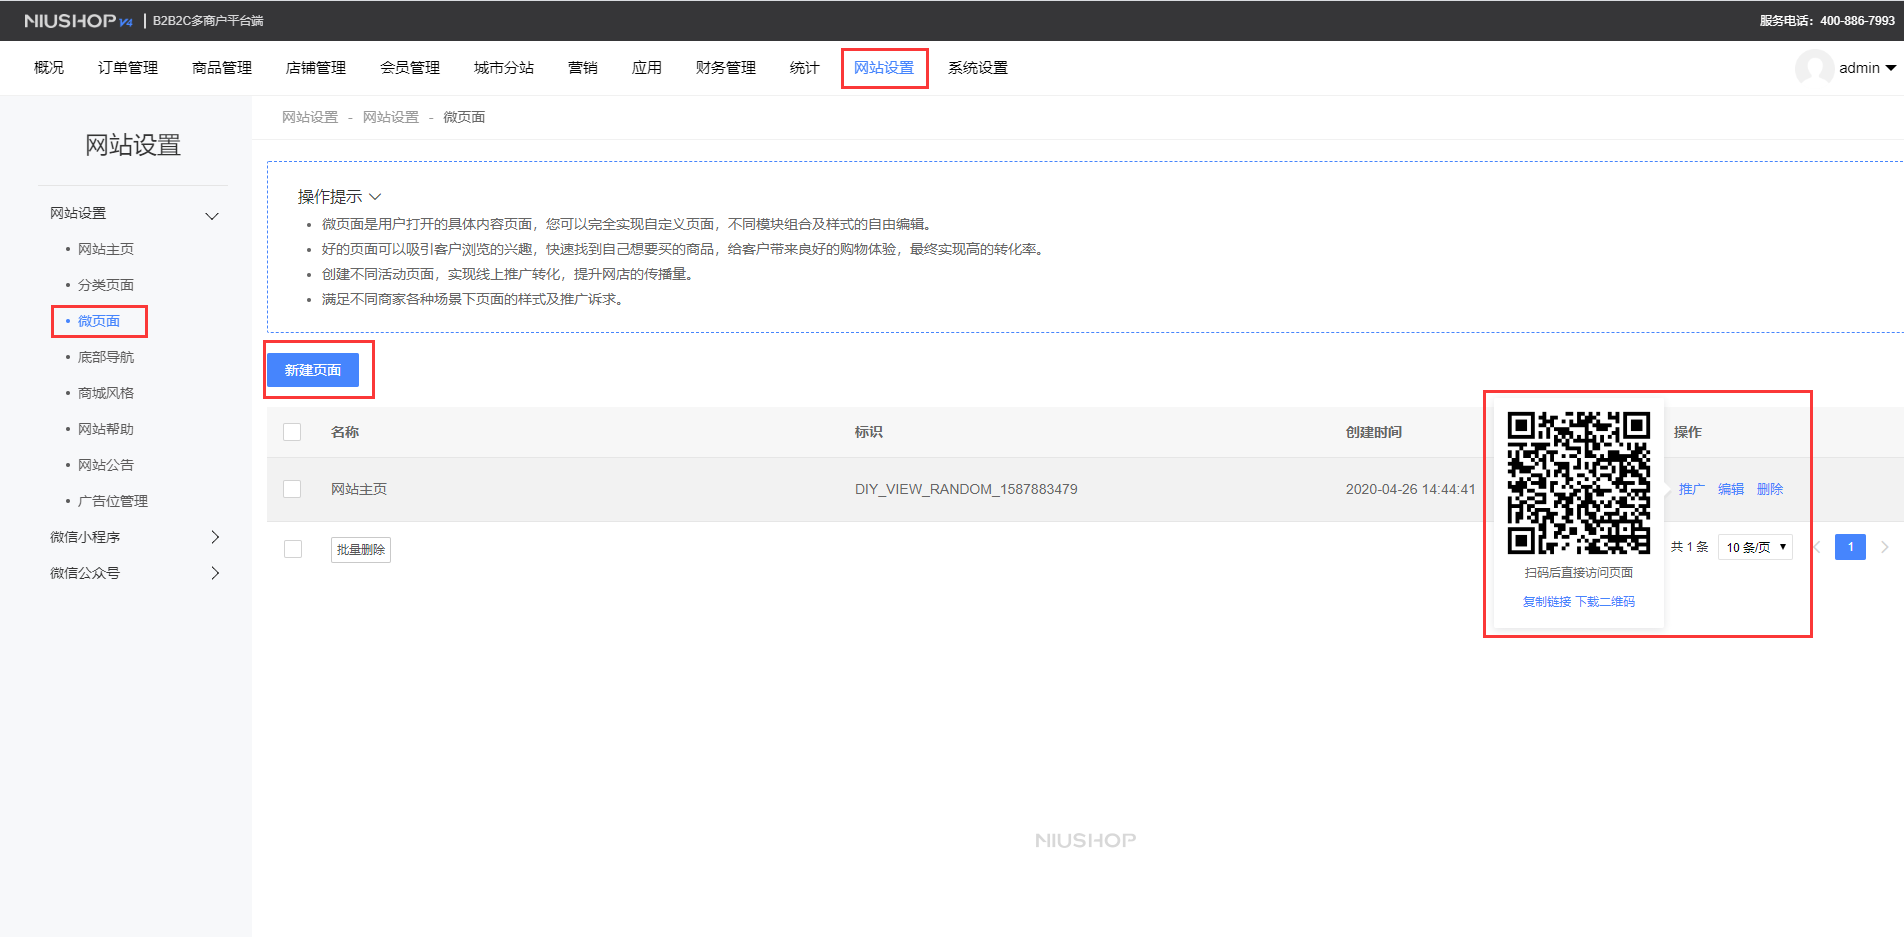Go to 底部导航 in the sidebar
Viewport: 1904px width, 937px height.
106,357
